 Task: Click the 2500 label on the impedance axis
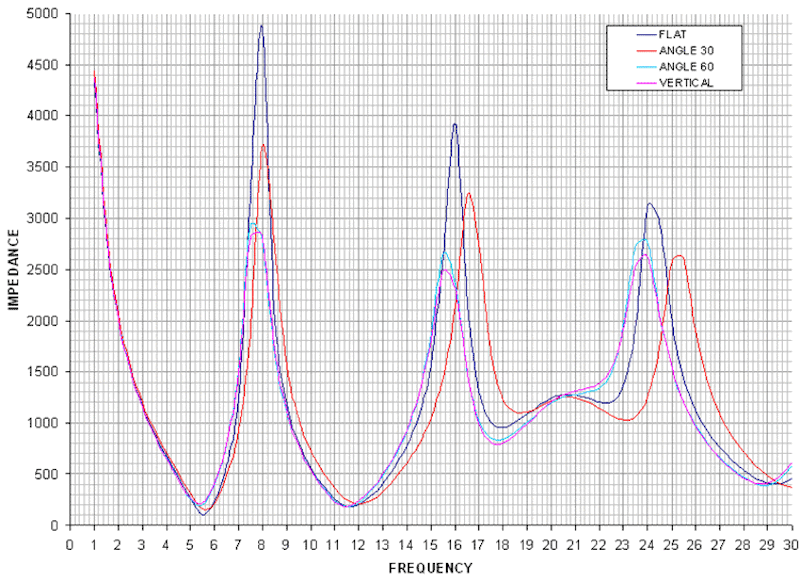pyautogui.click(x=41, y=270)
